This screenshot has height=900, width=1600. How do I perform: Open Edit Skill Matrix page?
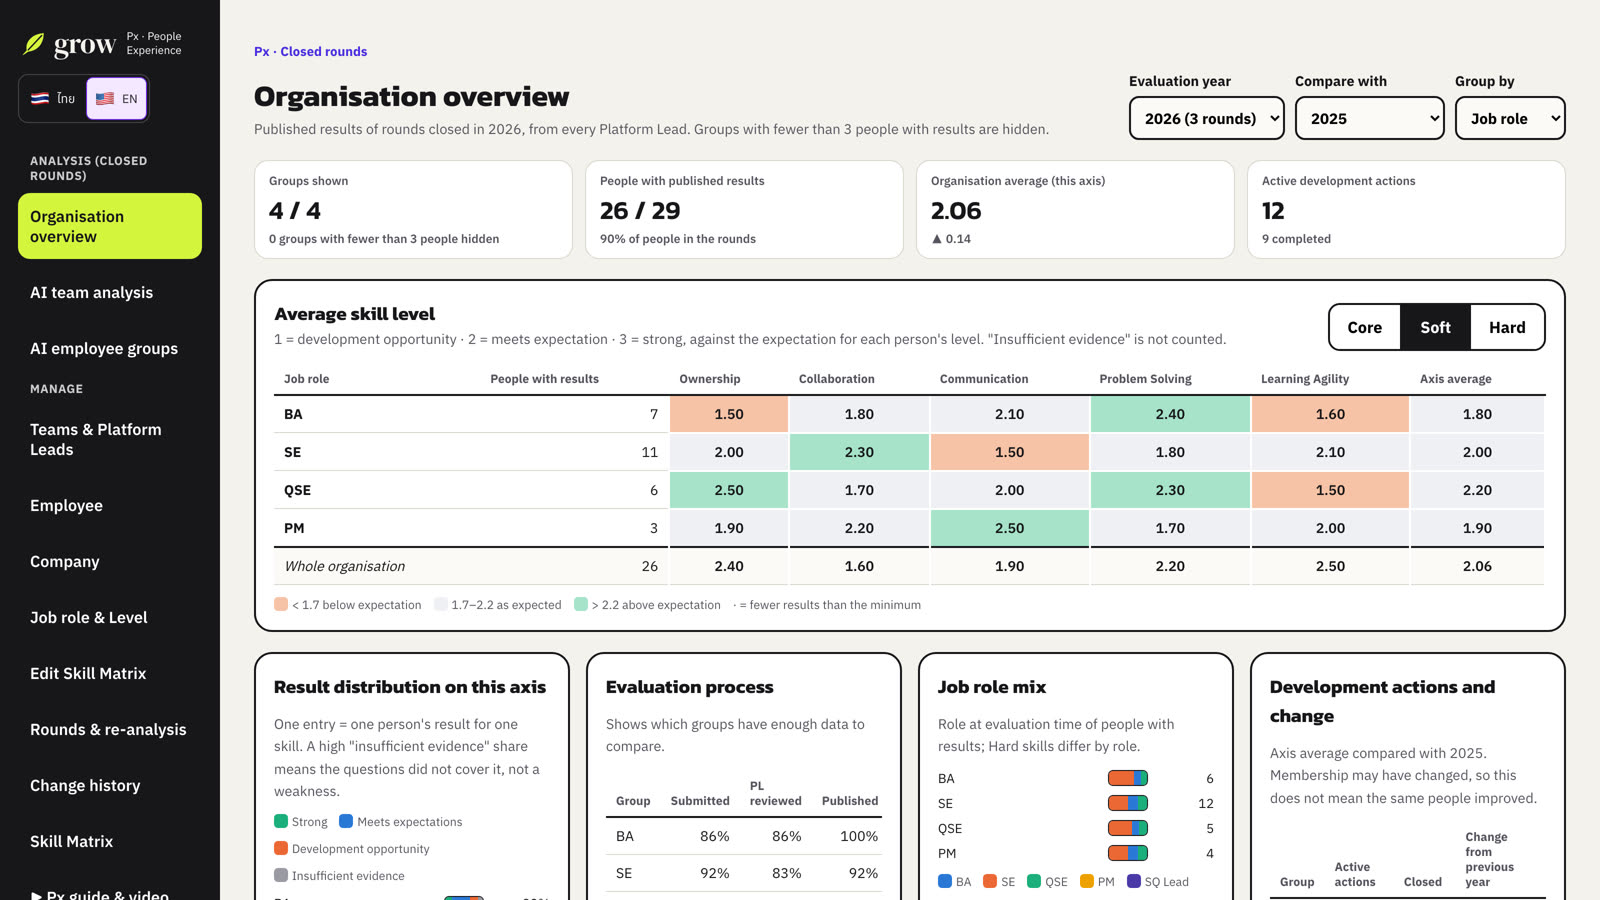click(110, 674)
